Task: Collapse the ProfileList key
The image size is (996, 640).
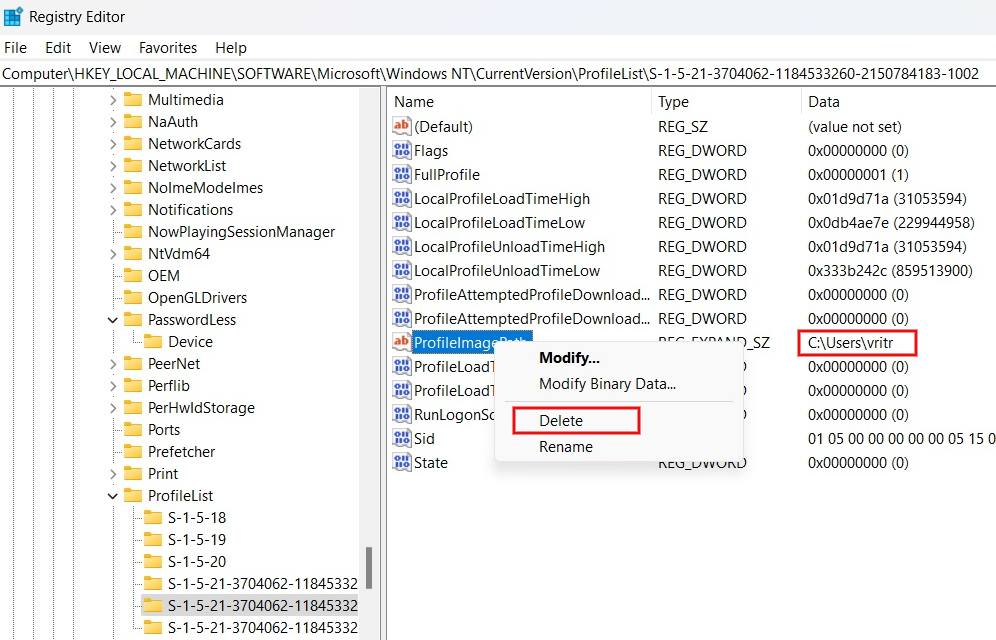Action: pos(112,495)
